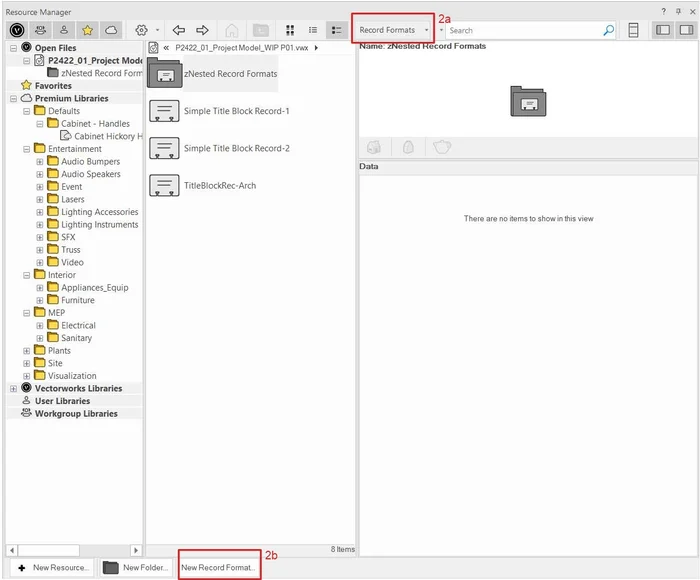Click the Favorites star toolbar icon

pos(87,31)
